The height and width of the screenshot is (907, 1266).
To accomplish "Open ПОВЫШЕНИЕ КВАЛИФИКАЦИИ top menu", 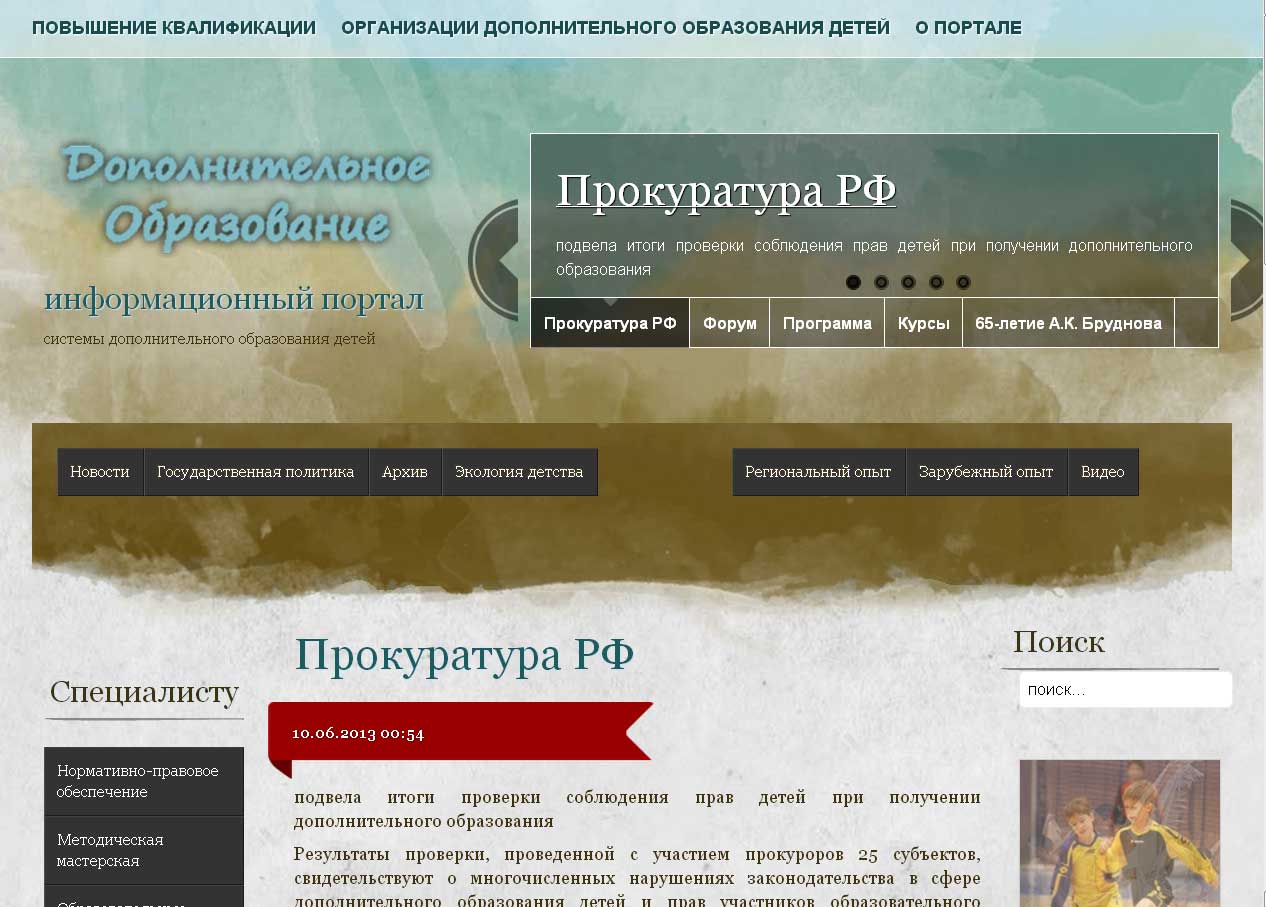I will [174, 28].
